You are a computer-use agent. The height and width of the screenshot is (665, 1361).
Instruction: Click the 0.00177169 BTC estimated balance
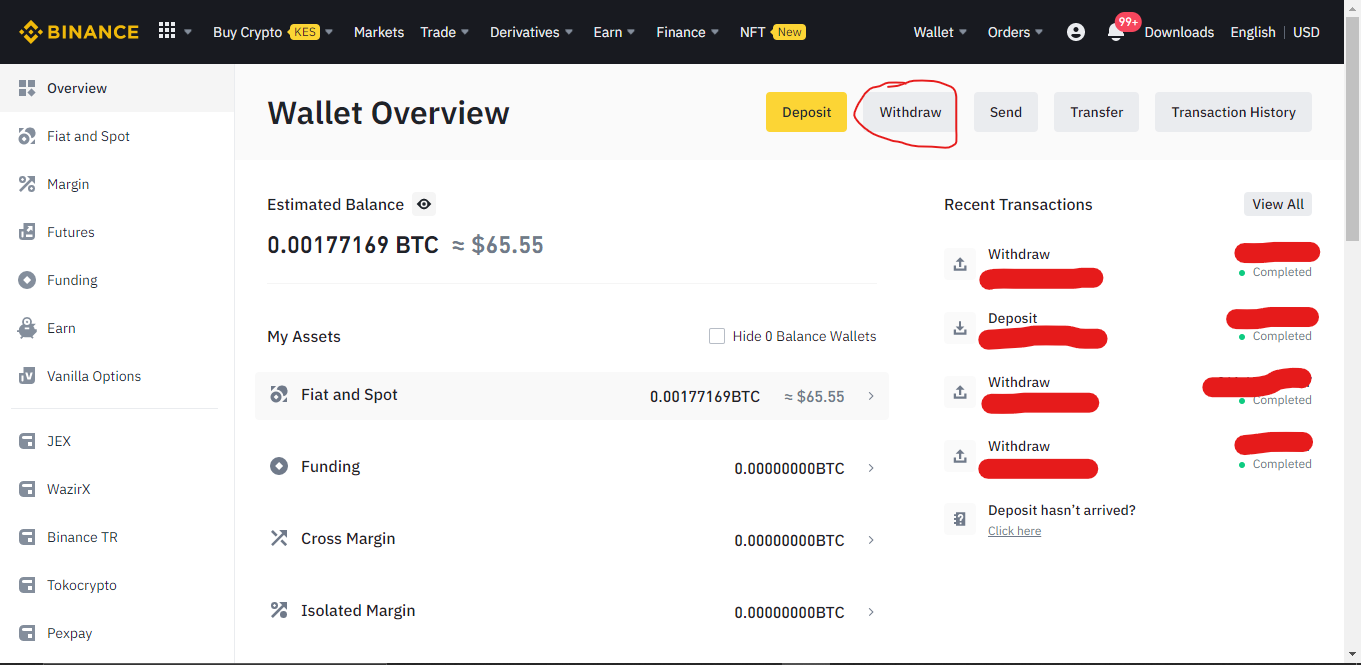coord(353,245)
